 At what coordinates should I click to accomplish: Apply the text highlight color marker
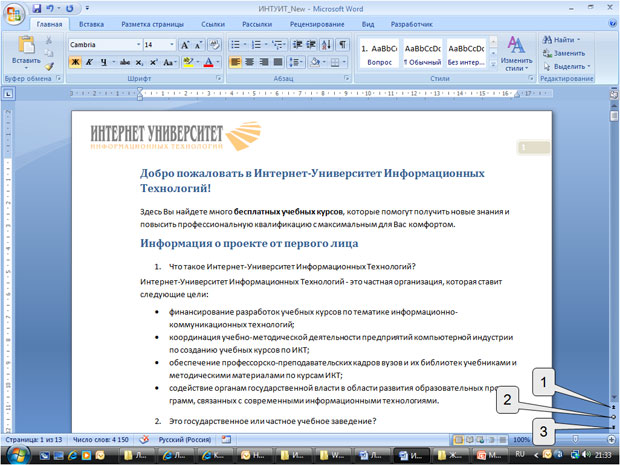188,62
